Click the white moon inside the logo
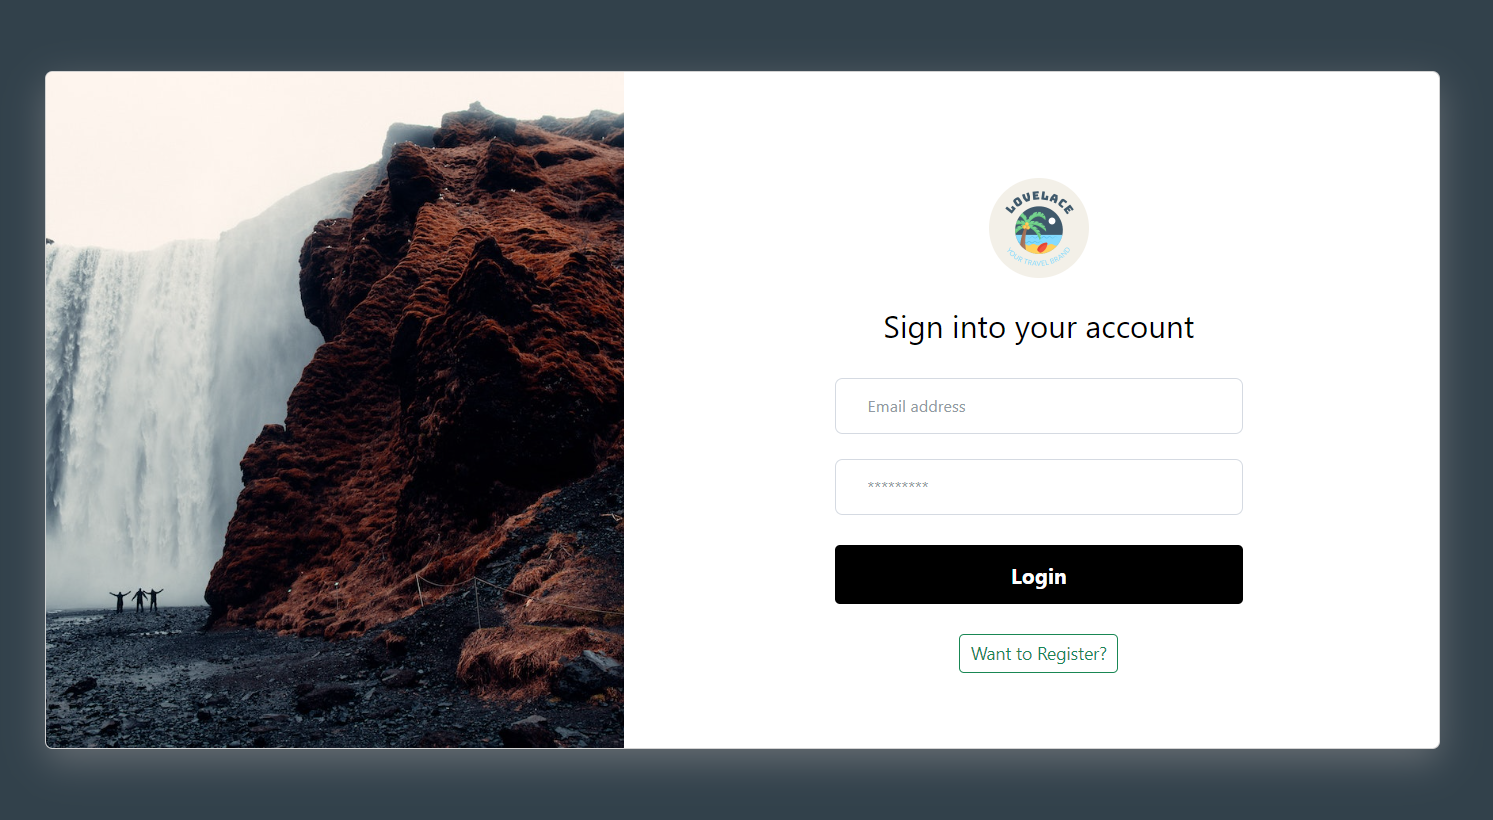 point(1052,221)
